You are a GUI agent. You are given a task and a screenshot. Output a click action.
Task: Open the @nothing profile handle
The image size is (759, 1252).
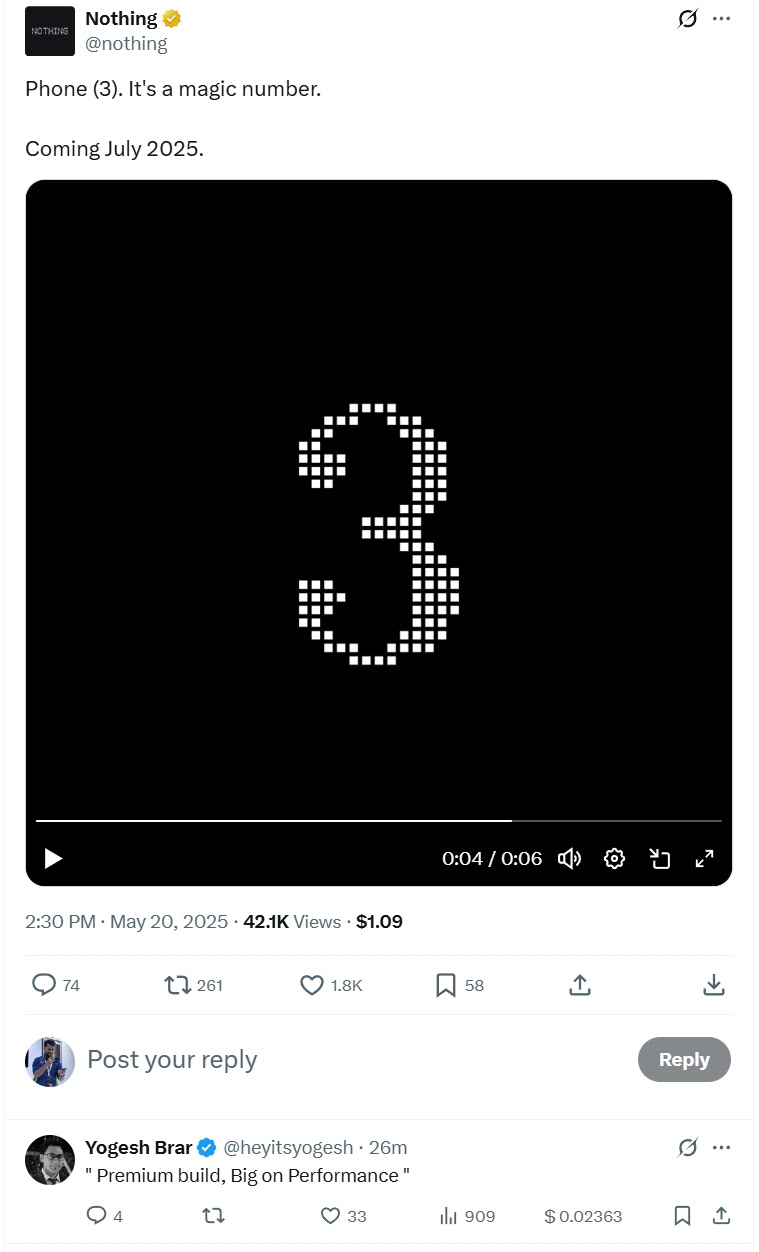126,43
